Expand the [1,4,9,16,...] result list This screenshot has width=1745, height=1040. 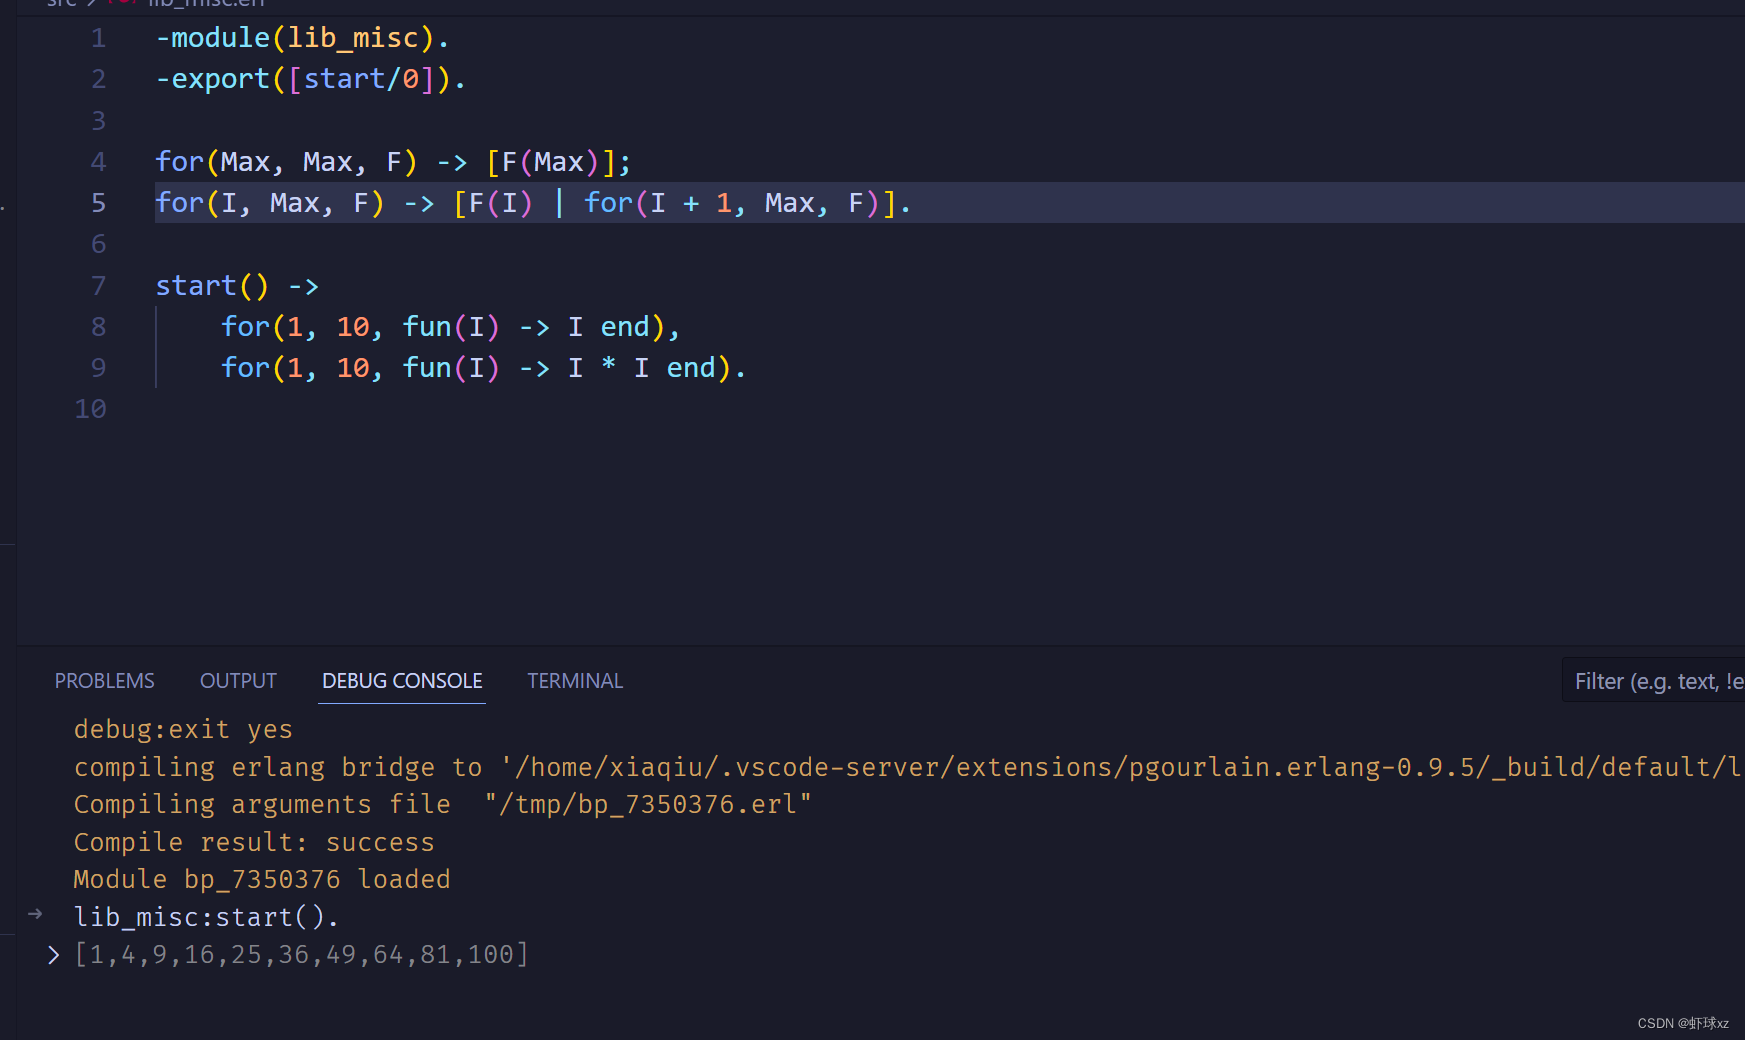pos(53,955)
